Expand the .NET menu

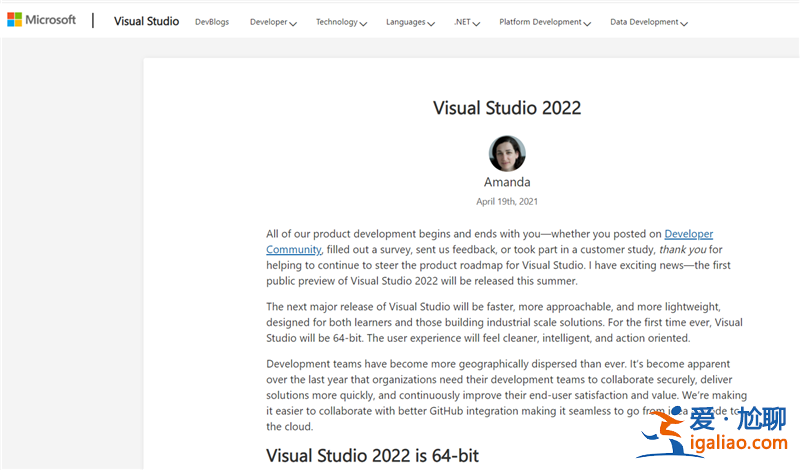(467, 22)
